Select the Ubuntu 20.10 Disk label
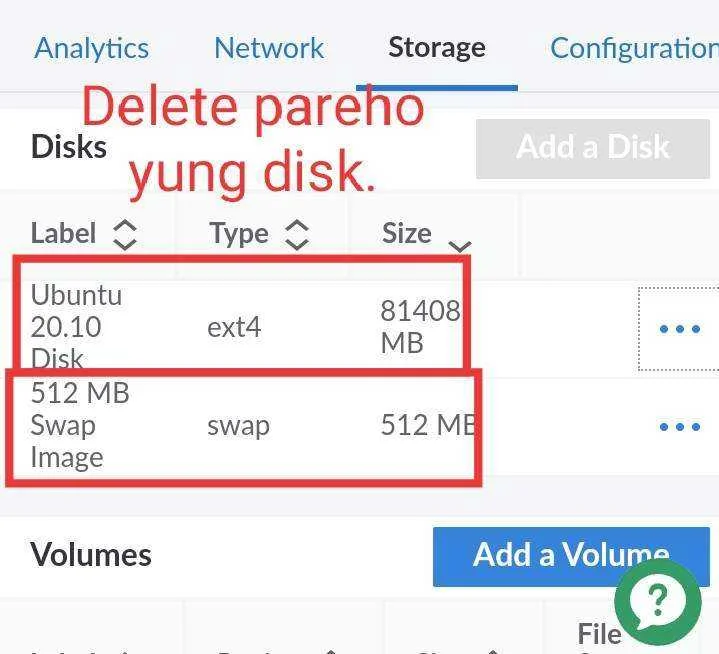This screenshot has height=654, width=719. point(76,327)
